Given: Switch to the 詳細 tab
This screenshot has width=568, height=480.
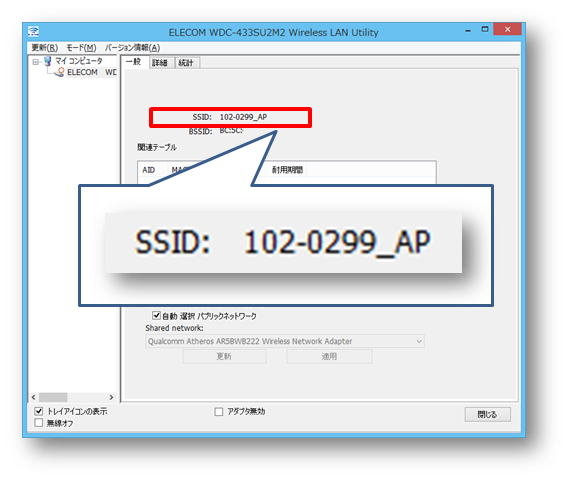Looking at the screenshot, I should click(x=160, y=63).
